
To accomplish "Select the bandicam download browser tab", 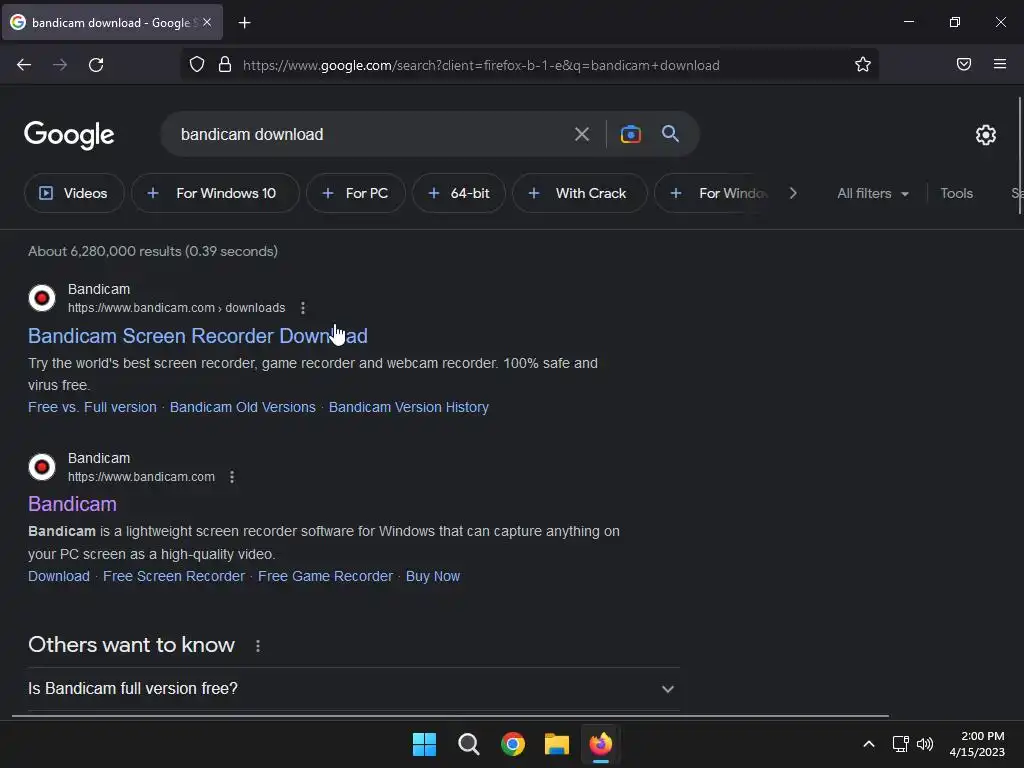I will point(112,22).
